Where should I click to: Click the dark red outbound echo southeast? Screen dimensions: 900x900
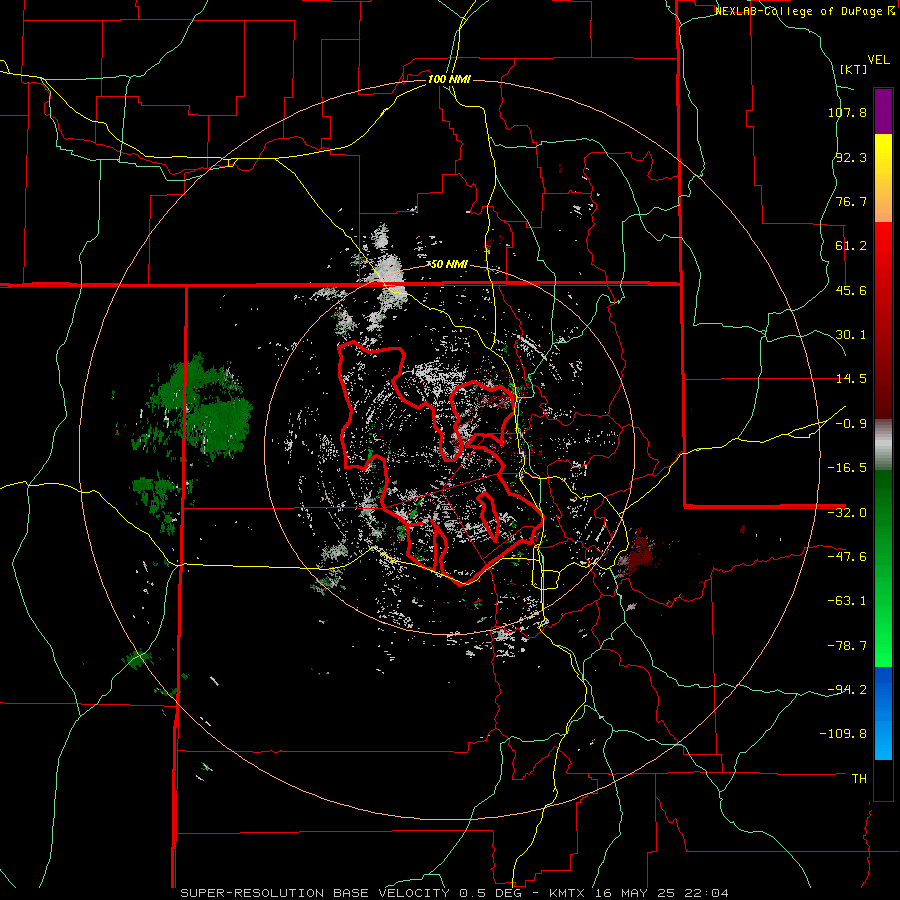click(x=638, y=552)
